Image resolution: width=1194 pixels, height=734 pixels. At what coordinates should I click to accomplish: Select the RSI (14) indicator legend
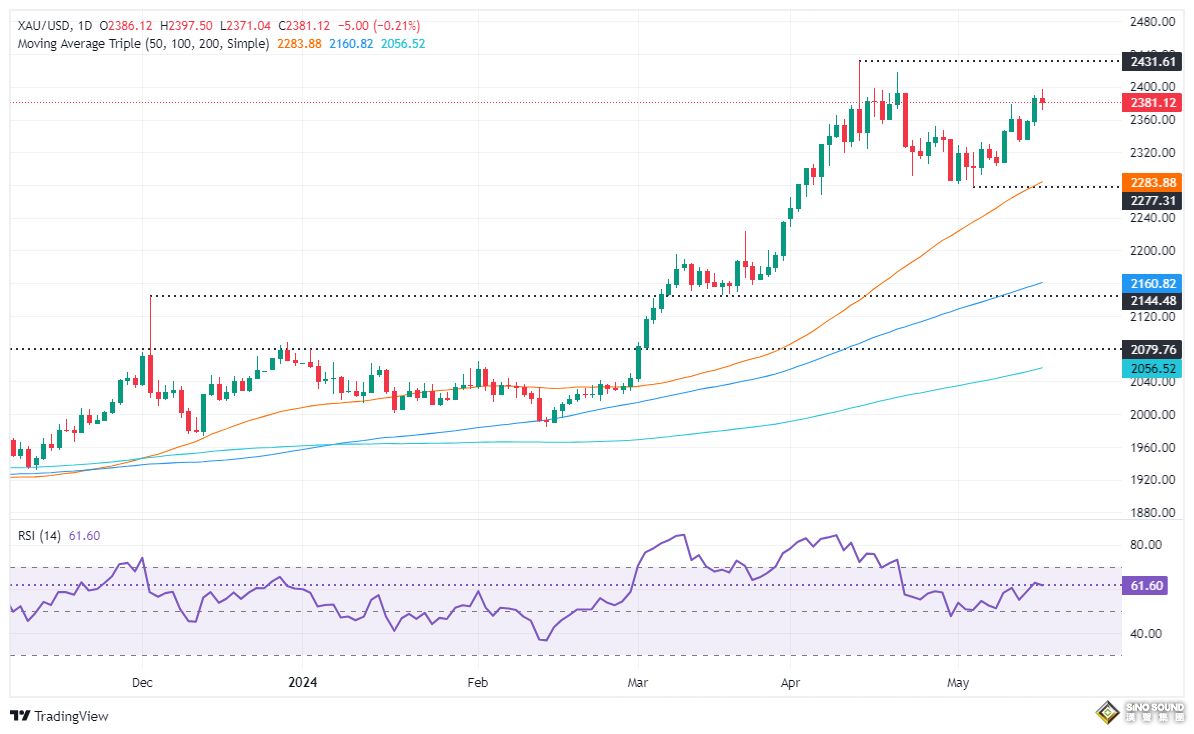pyautogui.click(x=38, y=536)
